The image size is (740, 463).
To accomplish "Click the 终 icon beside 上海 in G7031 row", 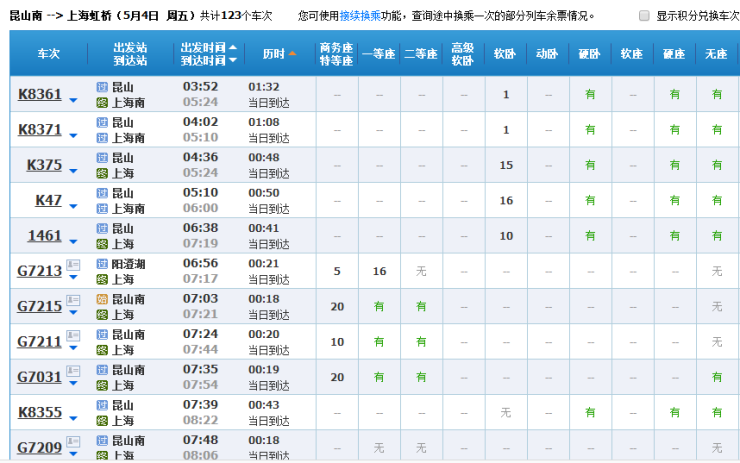I will tap(102, 385).
